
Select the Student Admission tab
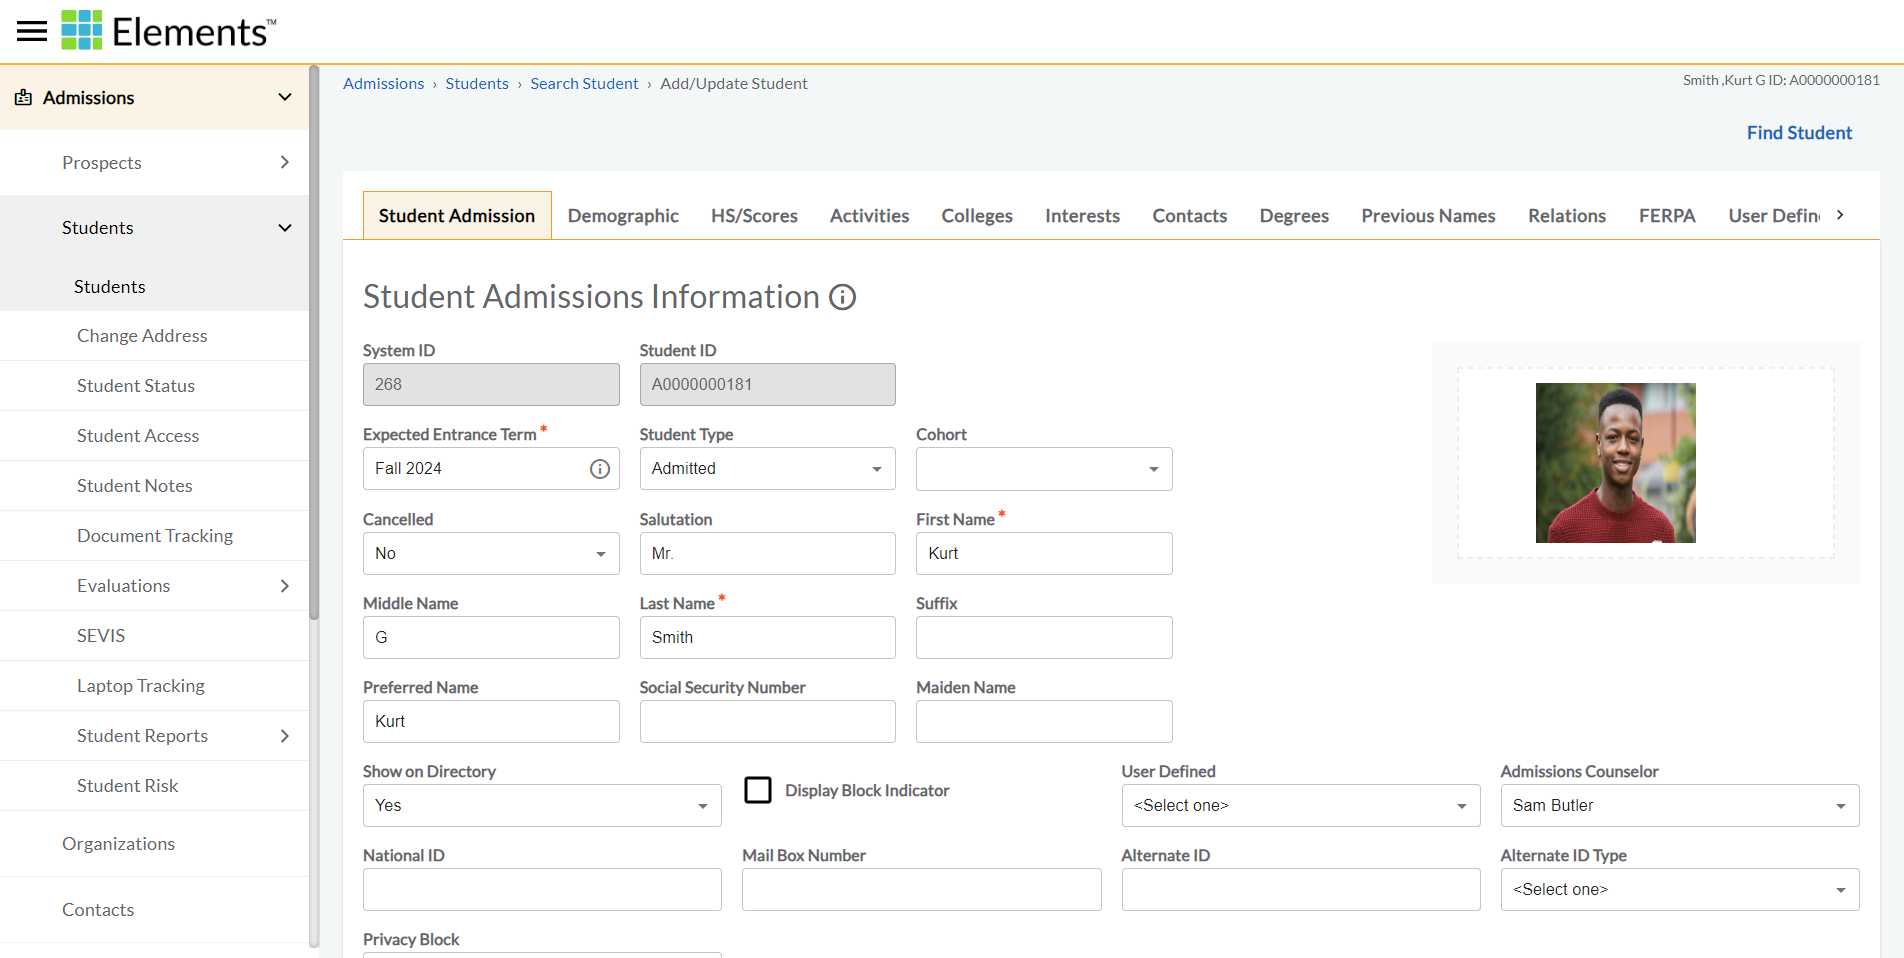(457, 216)
